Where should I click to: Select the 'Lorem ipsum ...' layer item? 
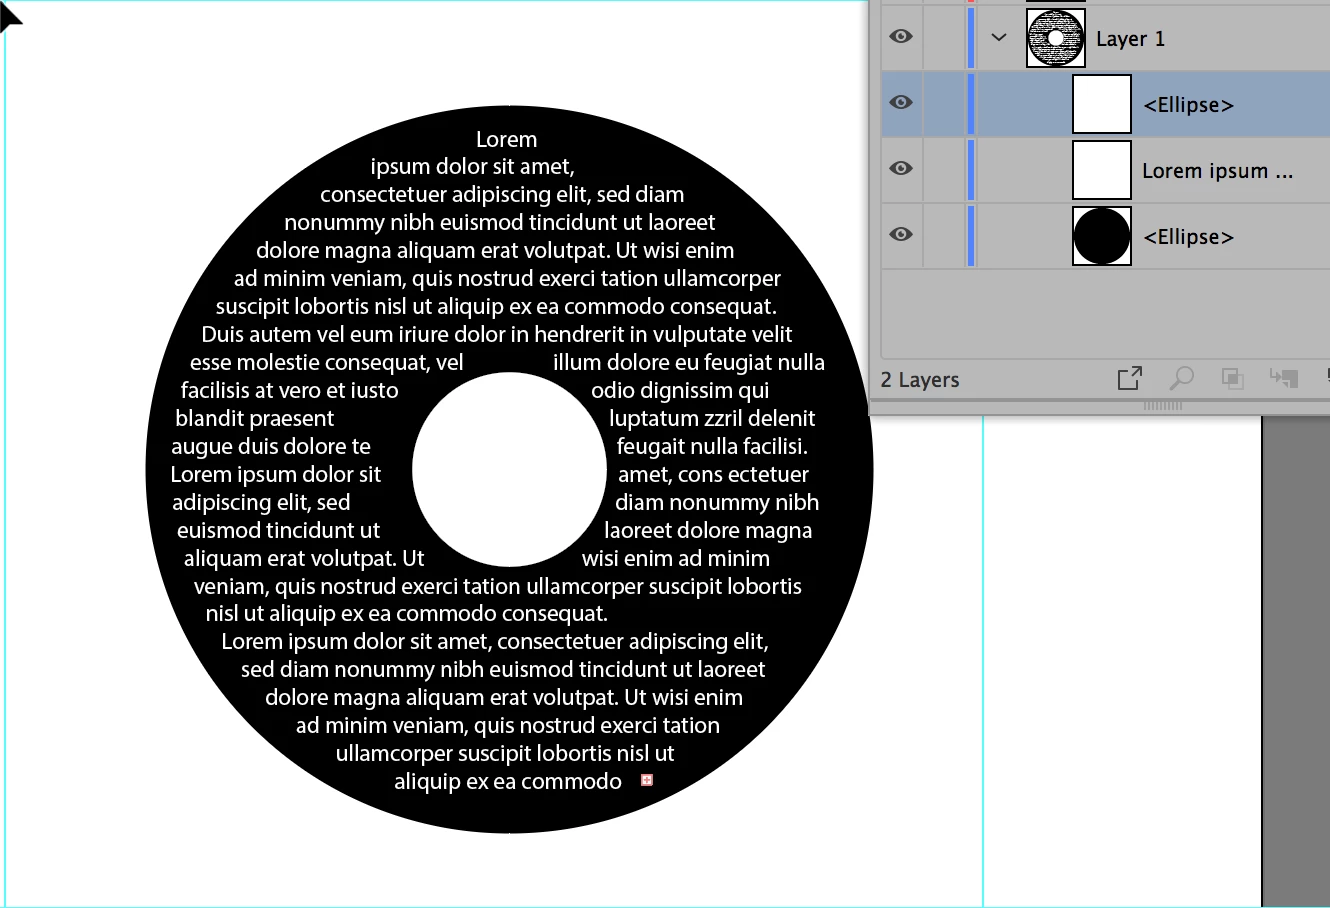(1217, 171)
